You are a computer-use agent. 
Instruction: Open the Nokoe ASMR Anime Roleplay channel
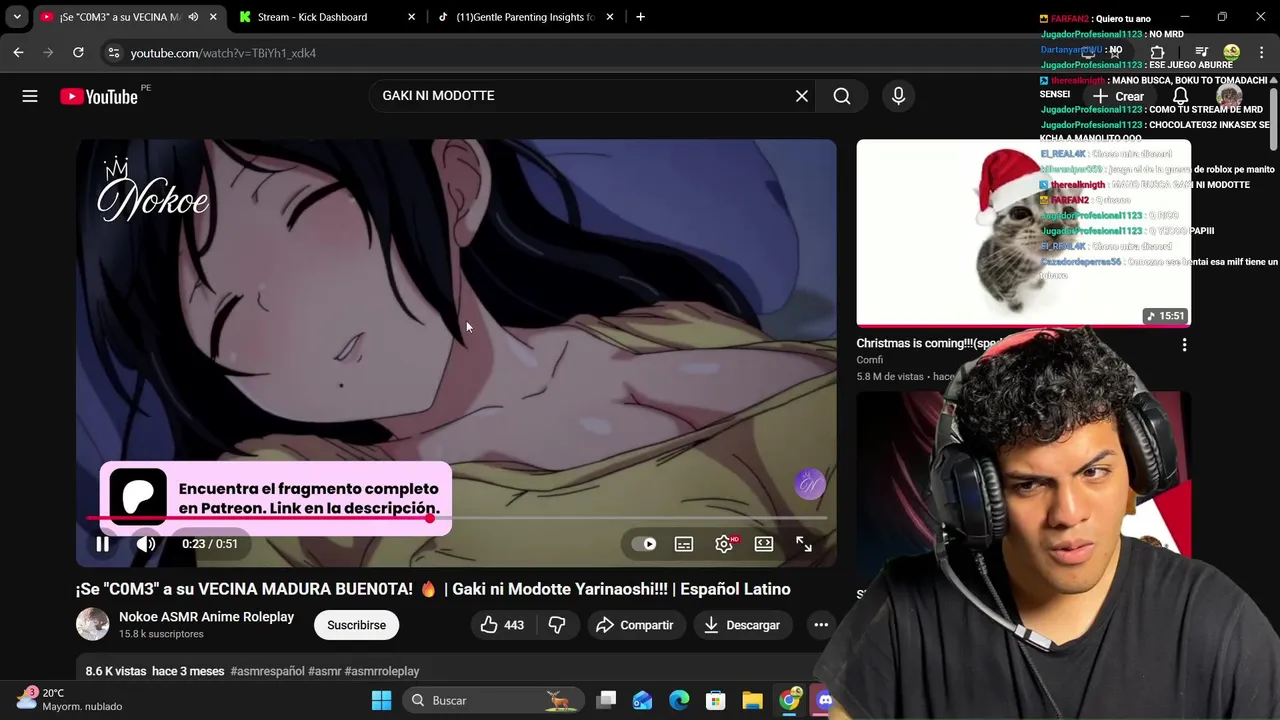click(x=206, y=617)
